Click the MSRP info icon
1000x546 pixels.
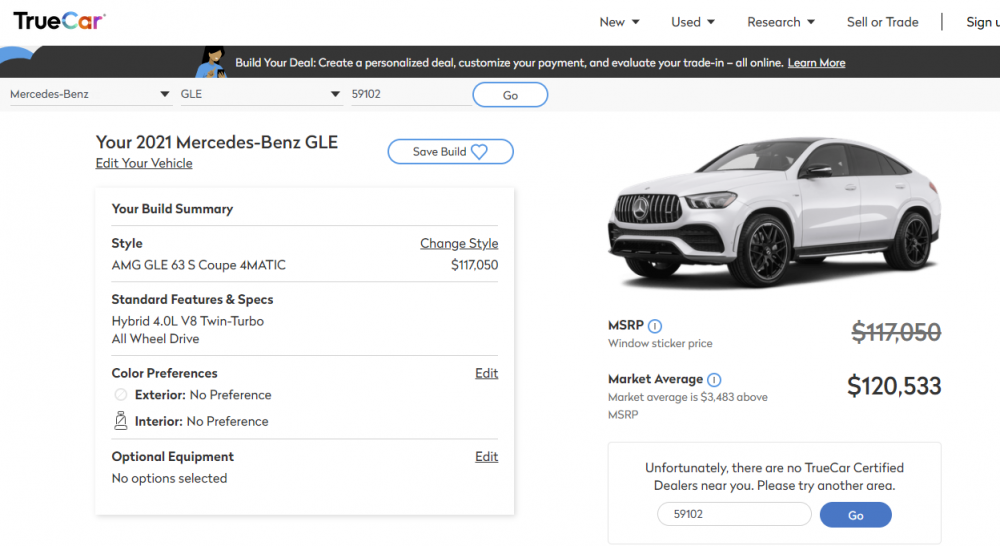(655, 326)
